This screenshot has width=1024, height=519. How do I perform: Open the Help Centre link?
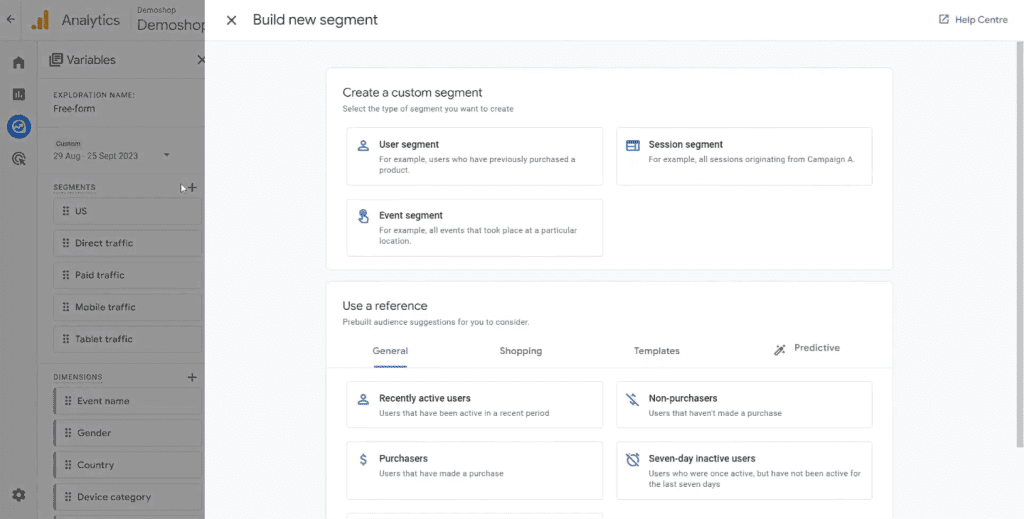coord(973,20)
